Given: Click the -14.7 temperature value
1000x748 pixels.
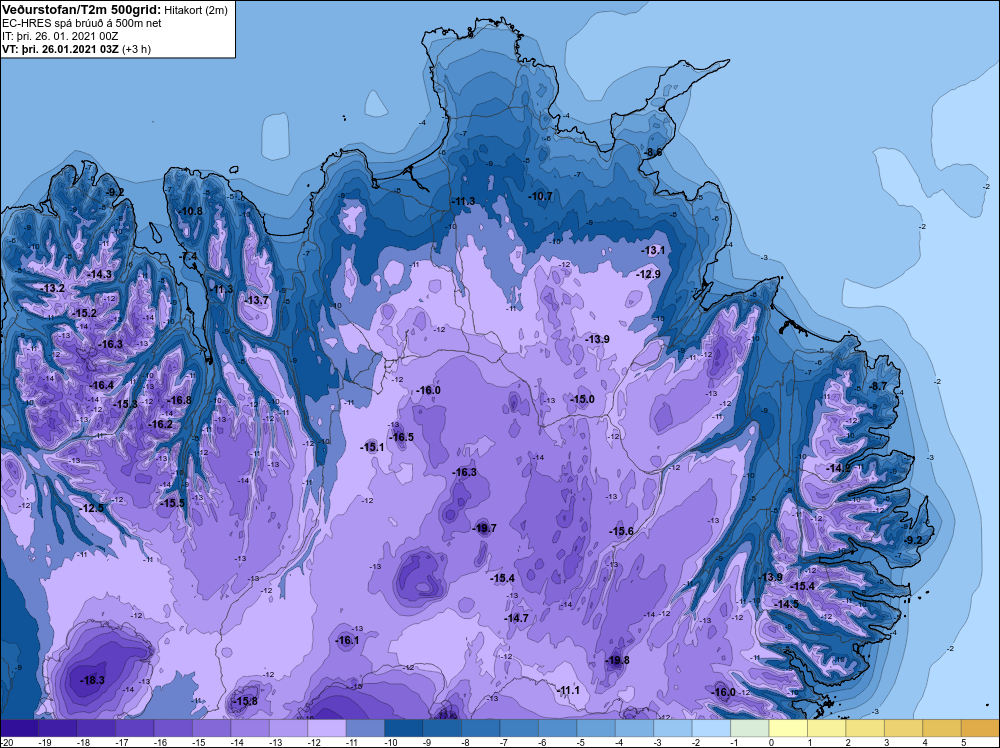Looking at the screenshot, I should click(x=516, y=618).
